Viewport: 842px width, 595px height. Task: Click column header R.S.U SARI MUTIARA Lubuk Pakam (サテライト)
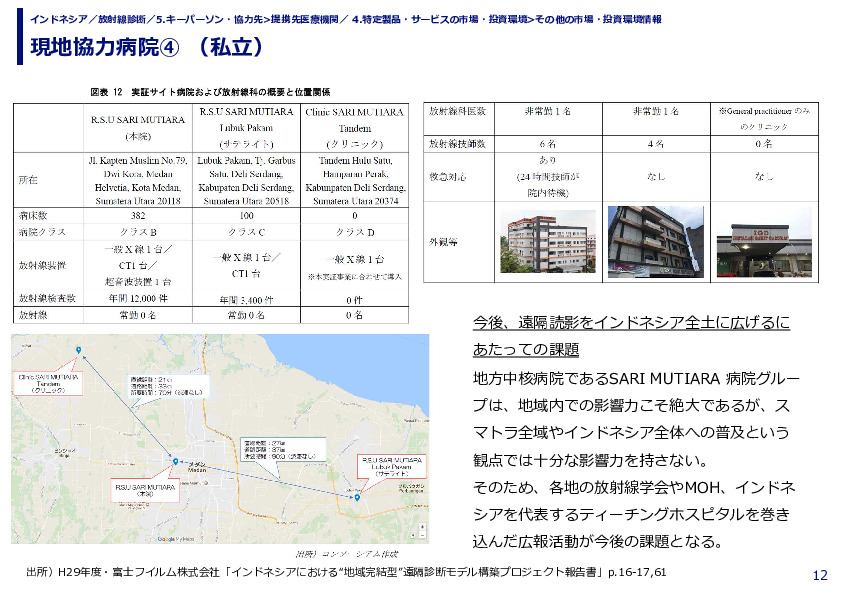246,128
